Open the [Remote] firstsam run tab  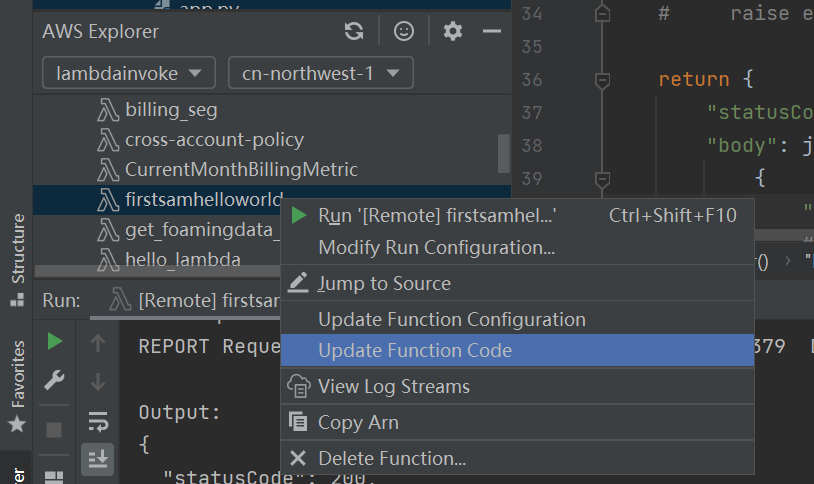click(x=193, y=301)
